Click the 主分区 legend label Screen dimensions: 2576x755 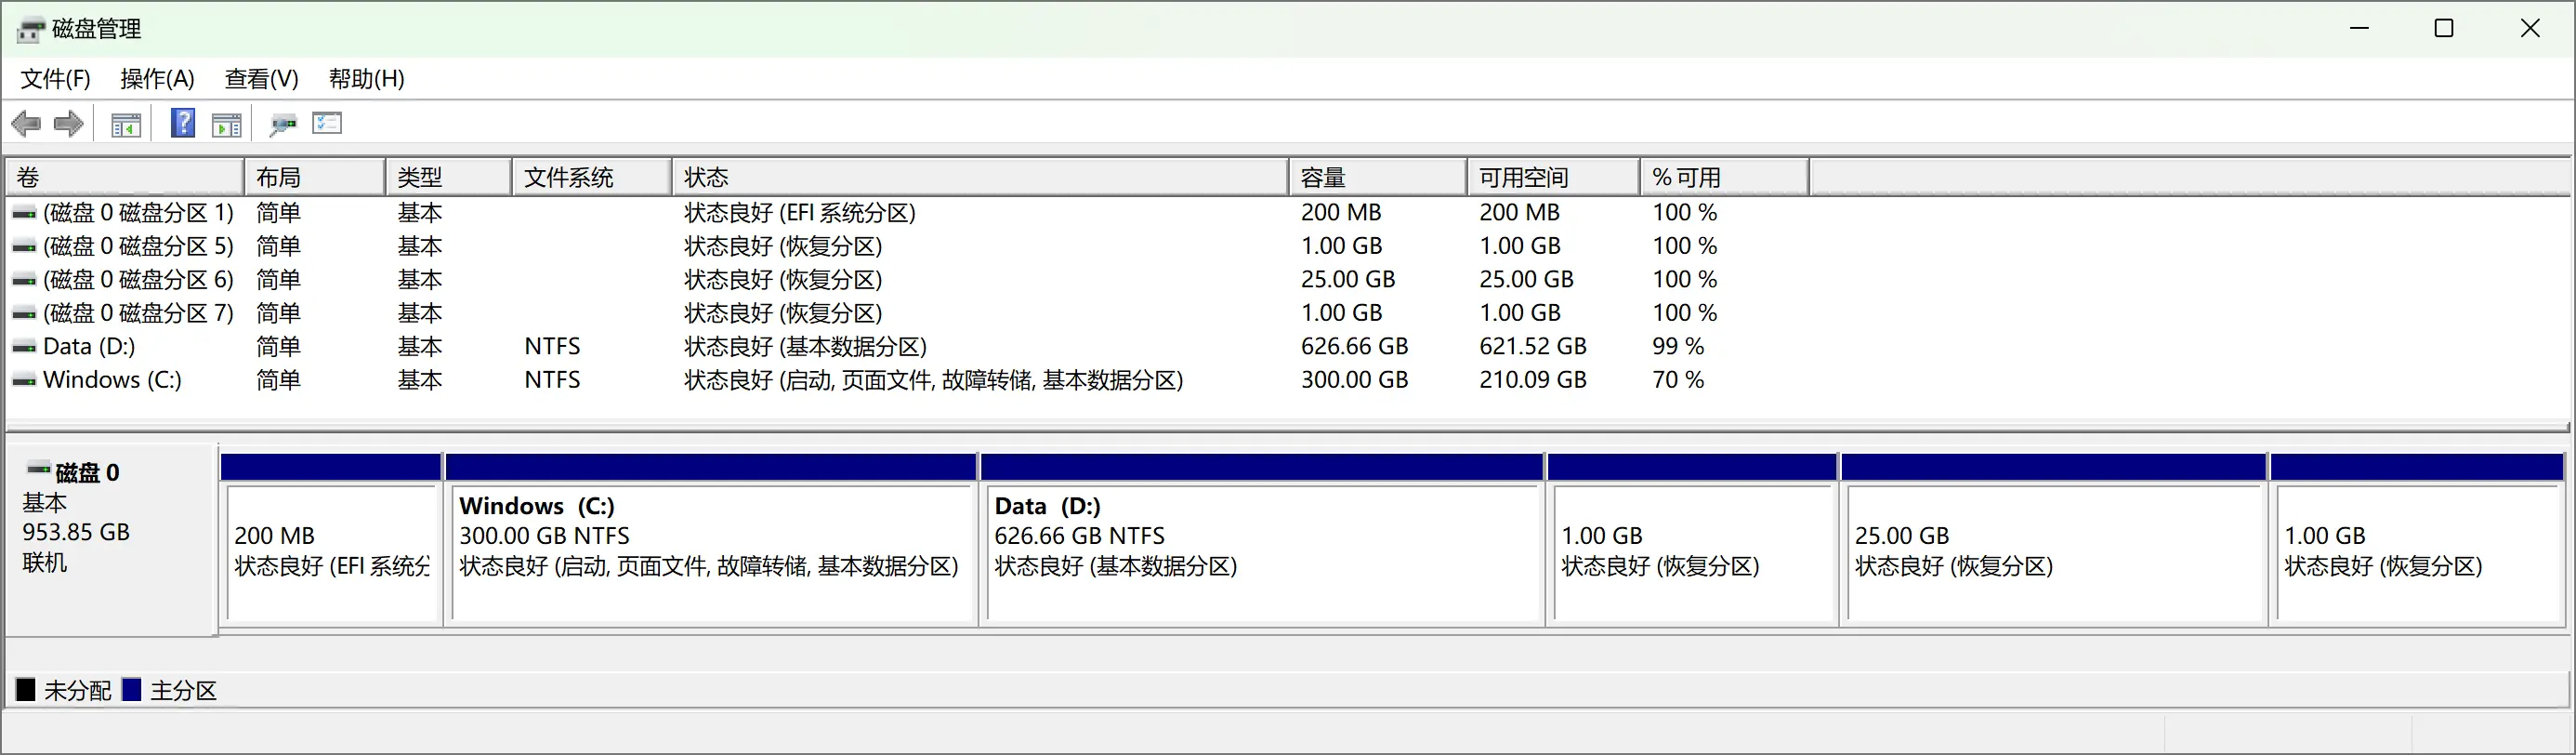[x=184, y=691]
